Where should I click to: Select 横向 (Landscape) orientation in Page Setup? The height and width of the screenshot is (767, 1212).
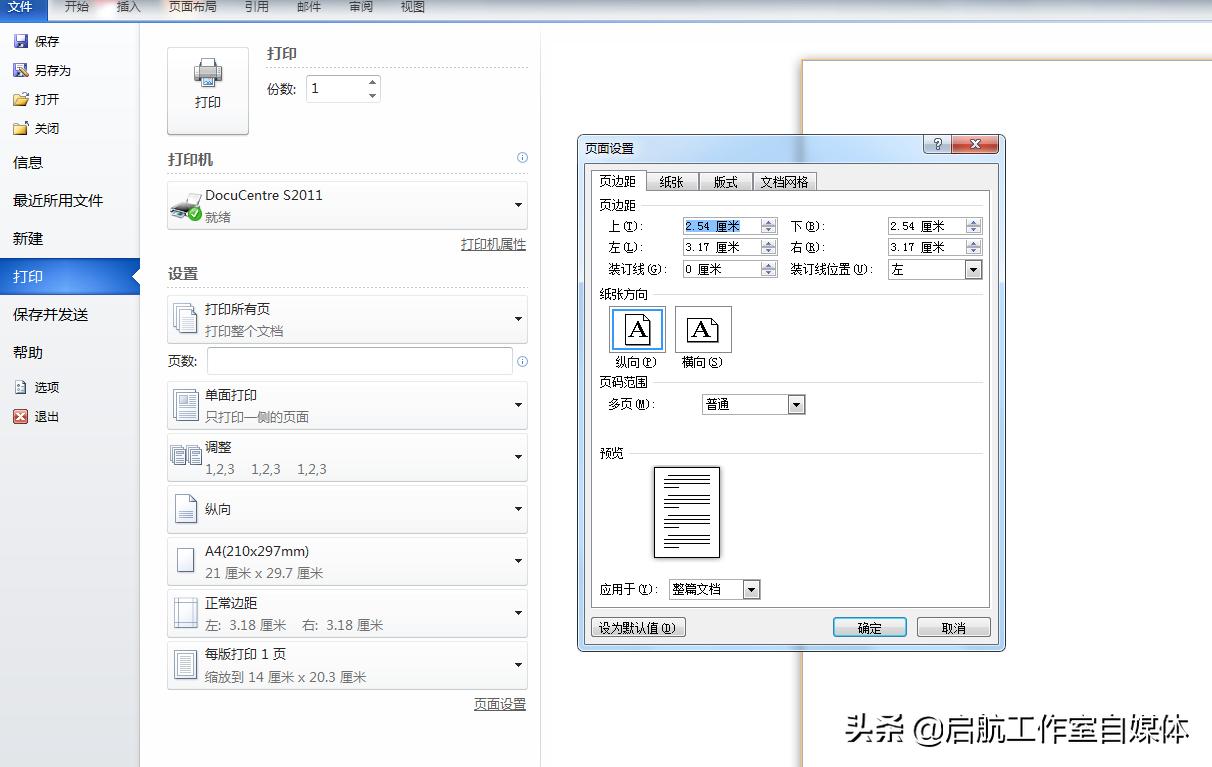(703, 328)
